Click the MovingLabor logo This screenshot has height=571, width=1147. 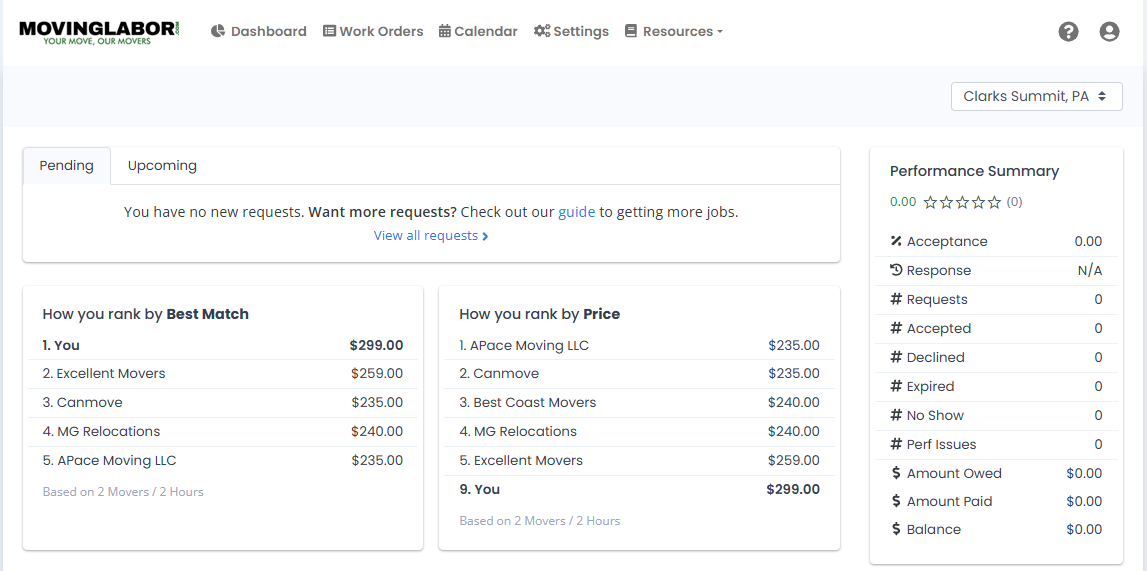point(99,32)
